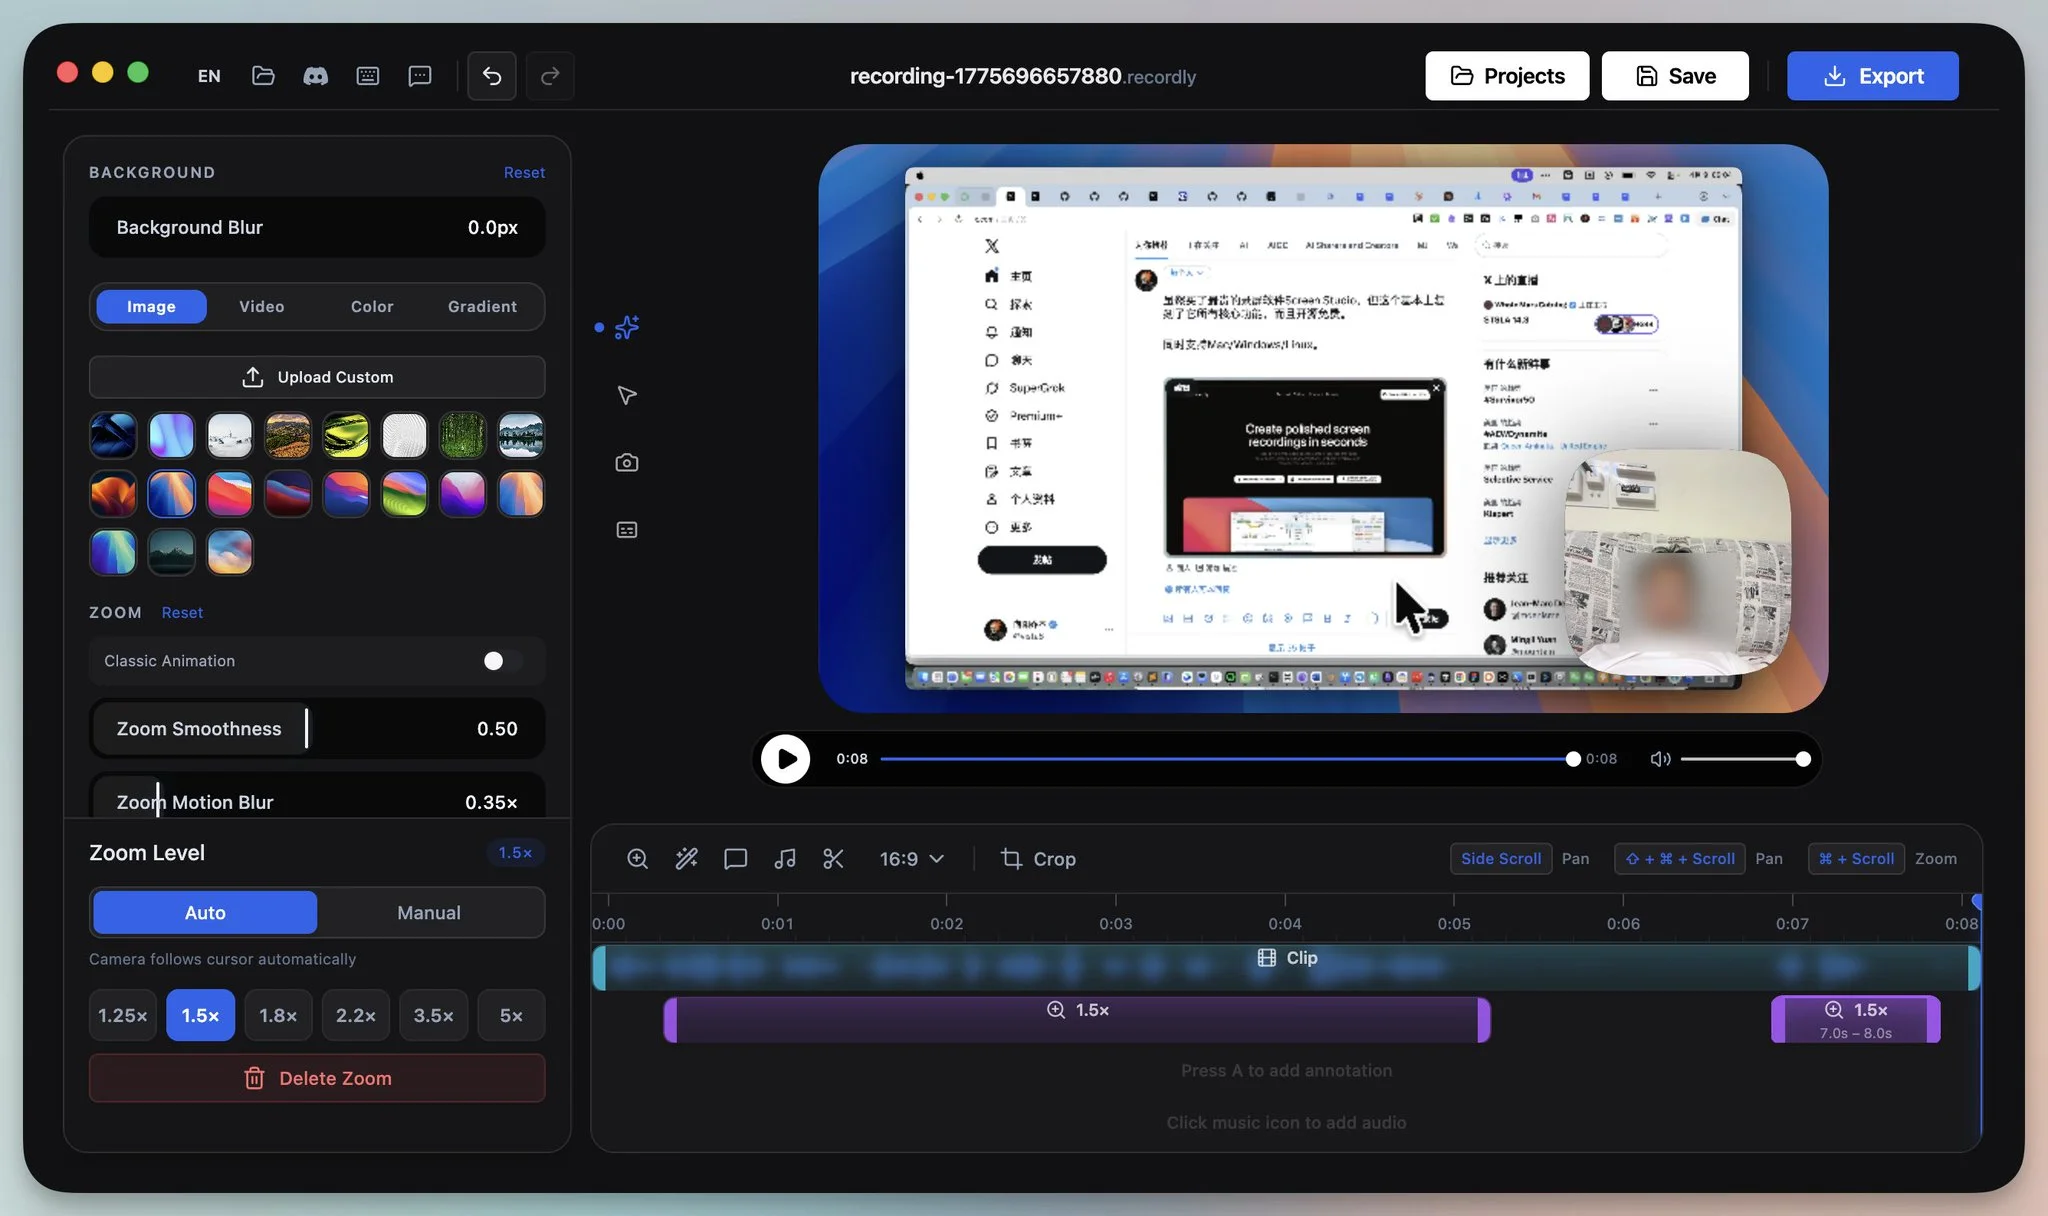Open the 16:9 aspect ratio dropdown

(910, 859)
